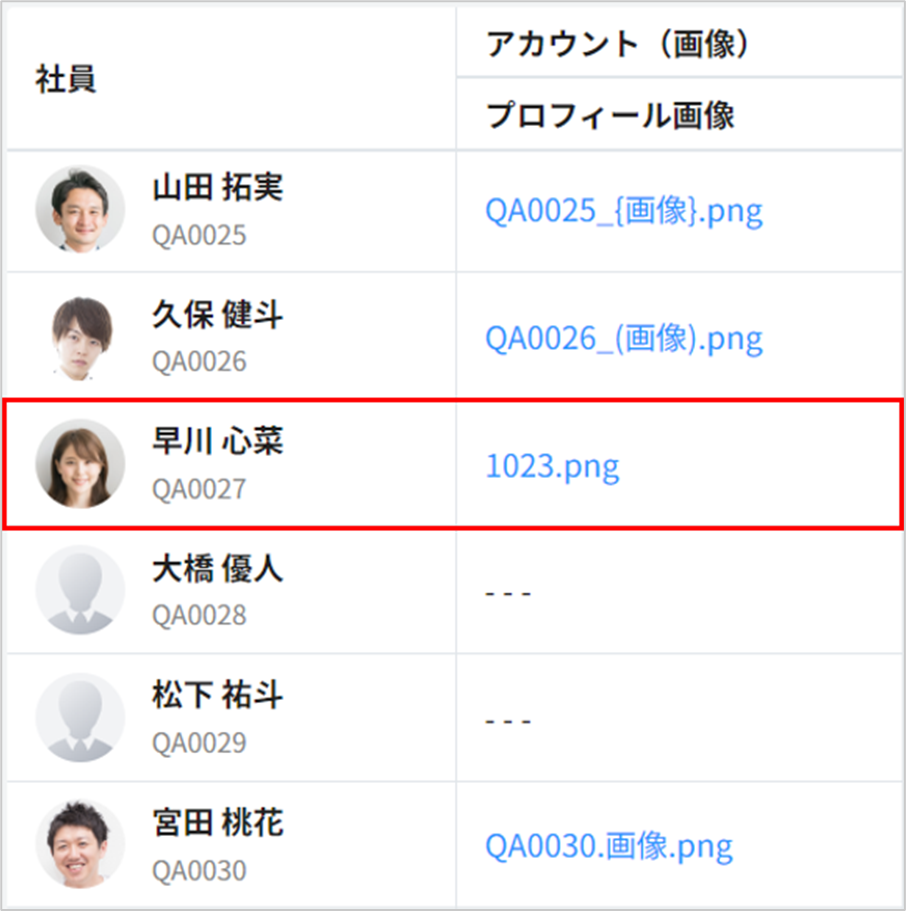906x911 pixels.
Task: Click the avatar next to QA0030
Action: [80, 845]
